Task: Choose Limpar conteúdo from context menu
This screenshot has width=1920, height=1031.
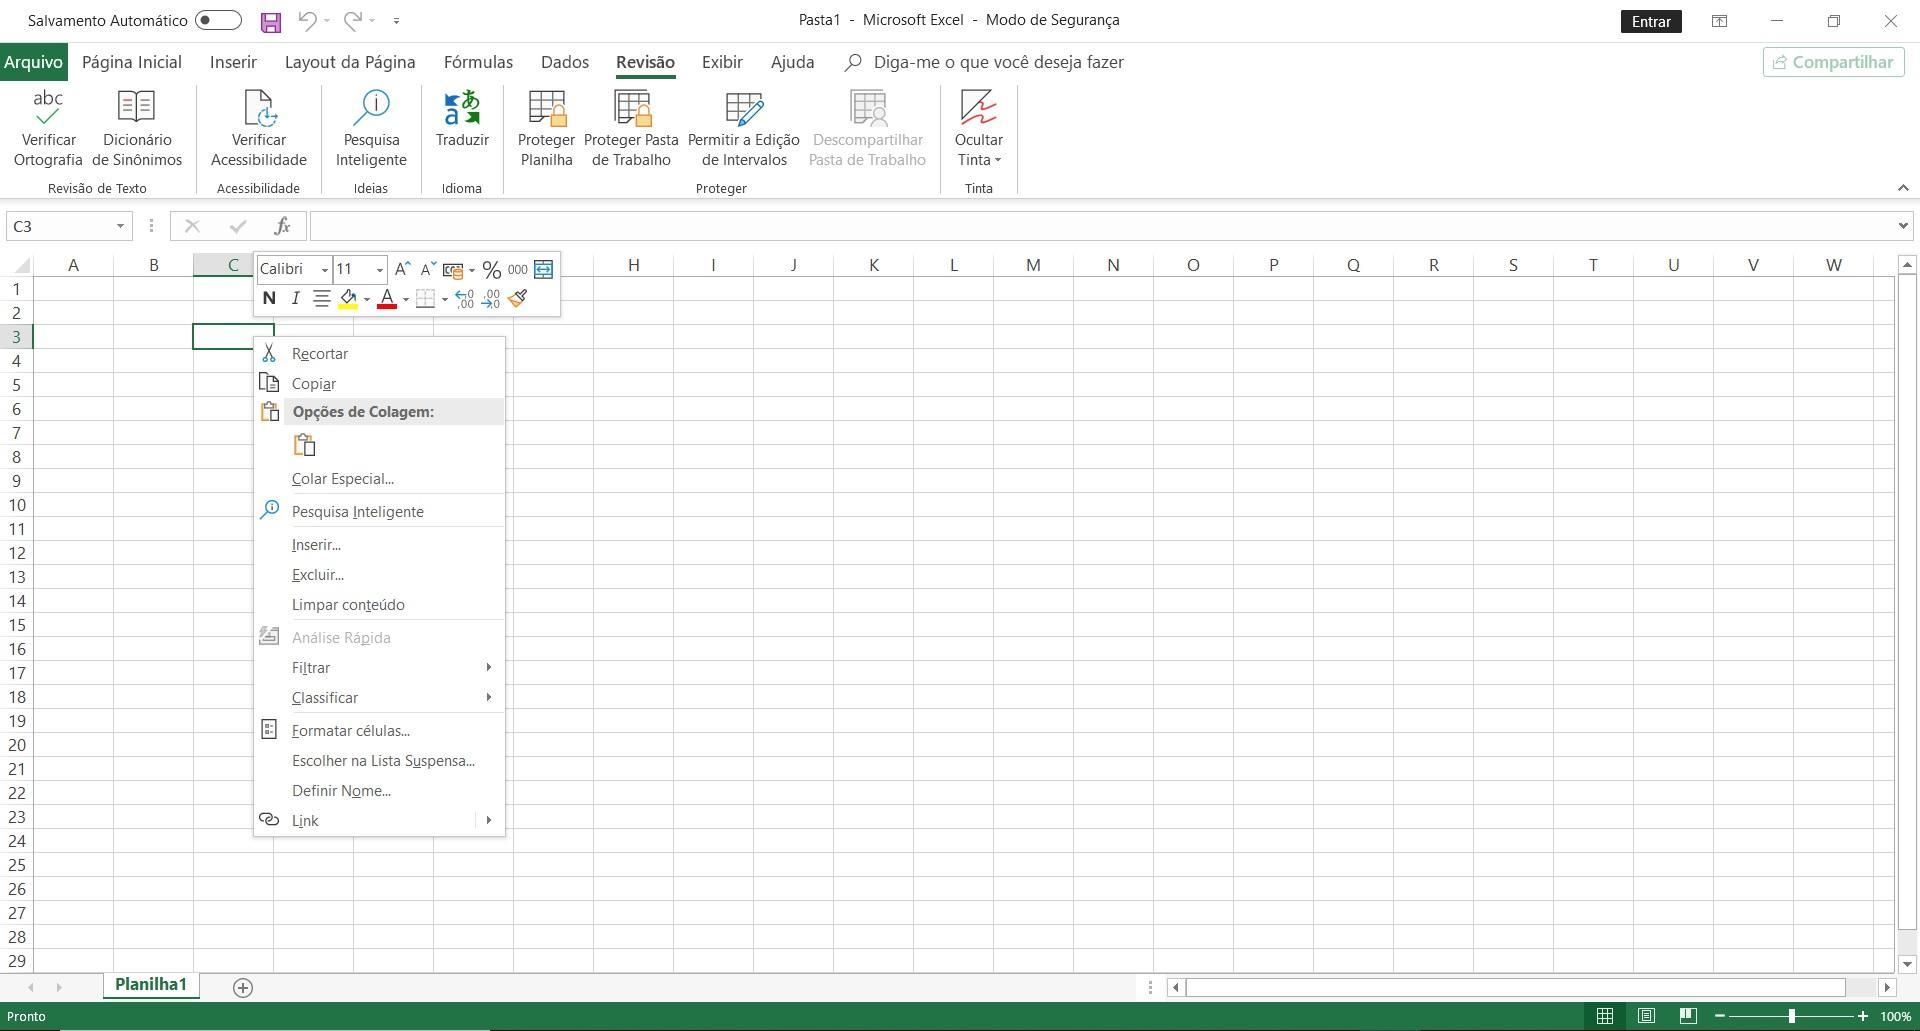Action: pyautogui.click(x=380, y=604)
